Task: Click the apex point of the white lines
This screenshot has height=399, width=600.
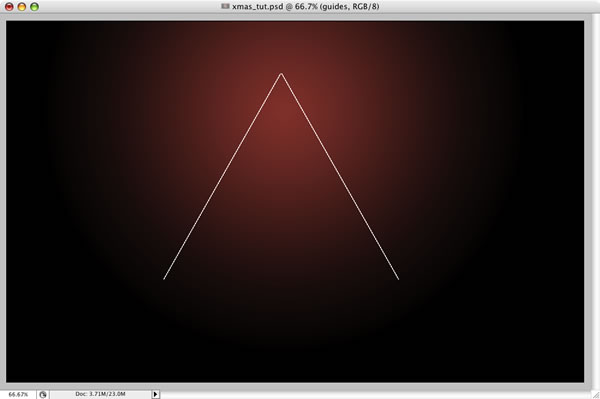Action: coord(281,73)
